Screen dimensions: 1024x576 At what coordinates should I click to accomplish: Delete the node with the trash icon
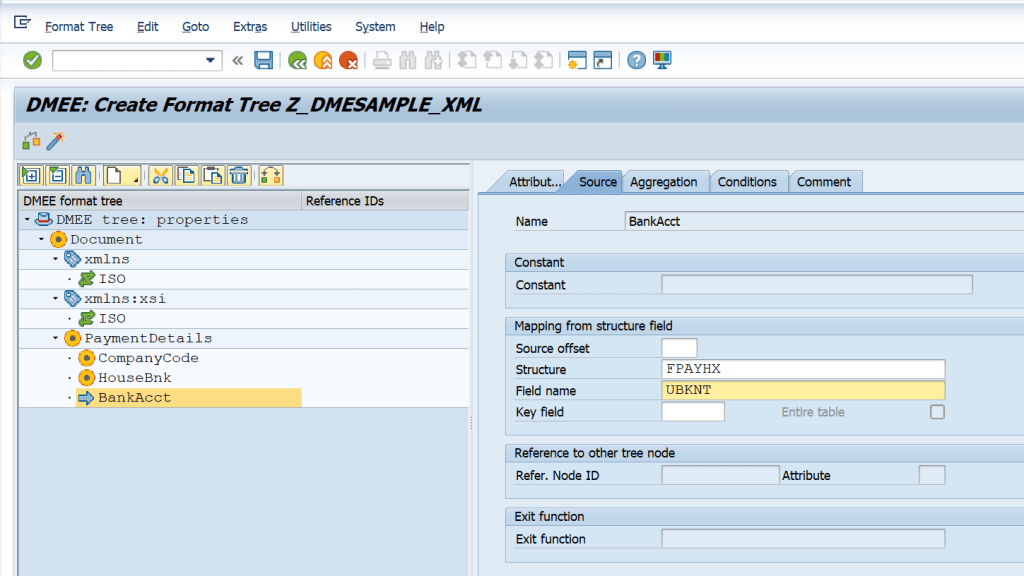(x=239, y=175)
